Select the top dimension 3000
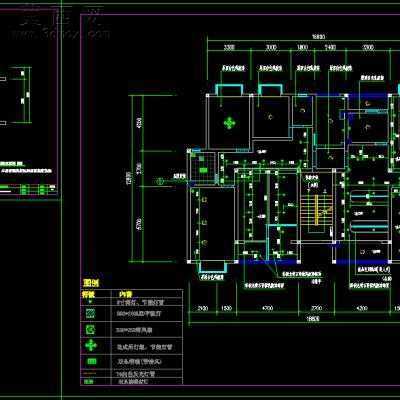 pos(271,48)
